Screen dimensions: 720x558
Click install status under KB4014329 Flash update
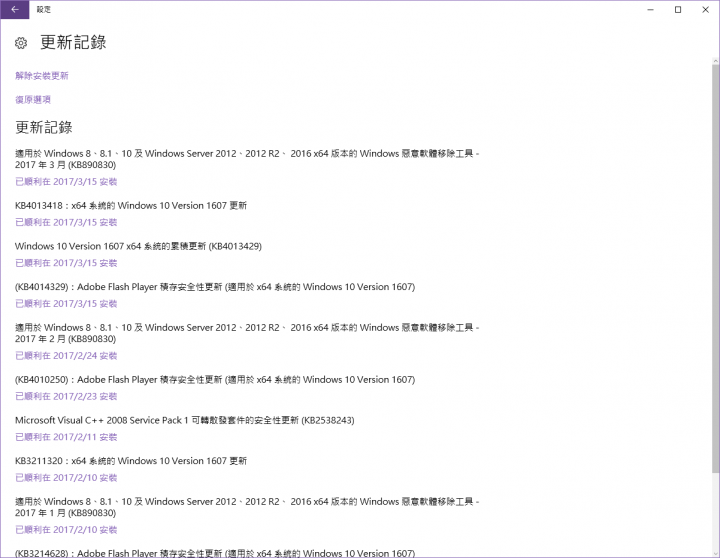click(66, 304)
